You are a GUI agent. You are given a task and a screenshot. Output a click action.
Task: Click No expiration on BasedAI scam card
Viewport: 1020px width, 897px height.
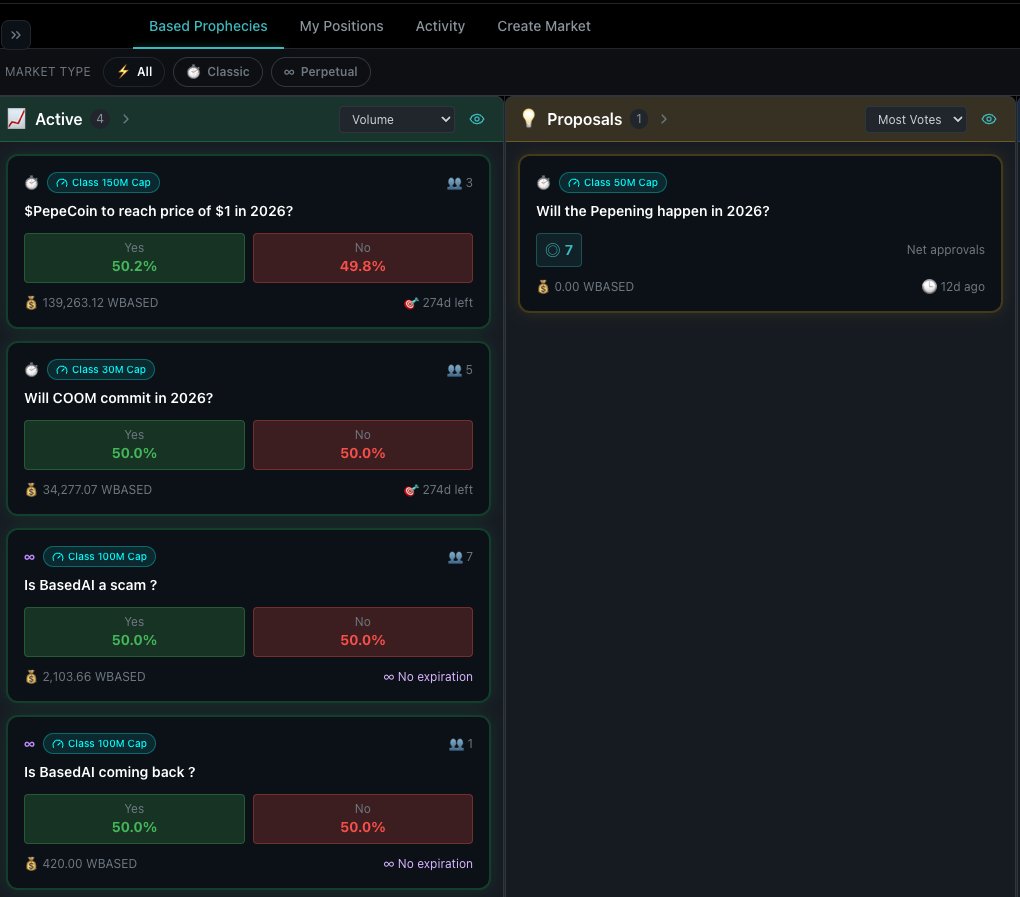428,676
